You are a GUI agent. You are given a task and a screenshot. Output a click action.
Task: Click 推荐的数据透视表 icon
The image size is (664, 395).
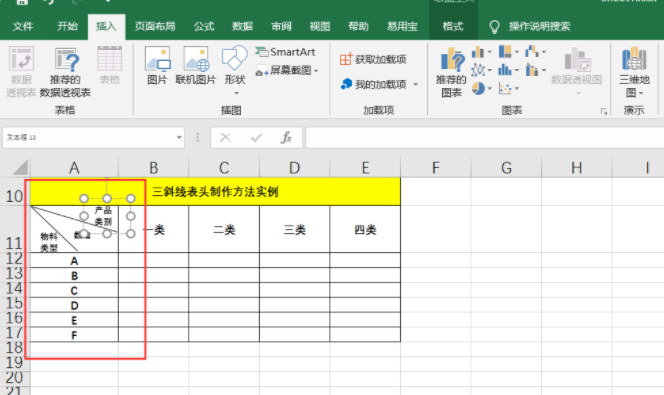coord(65,72)
